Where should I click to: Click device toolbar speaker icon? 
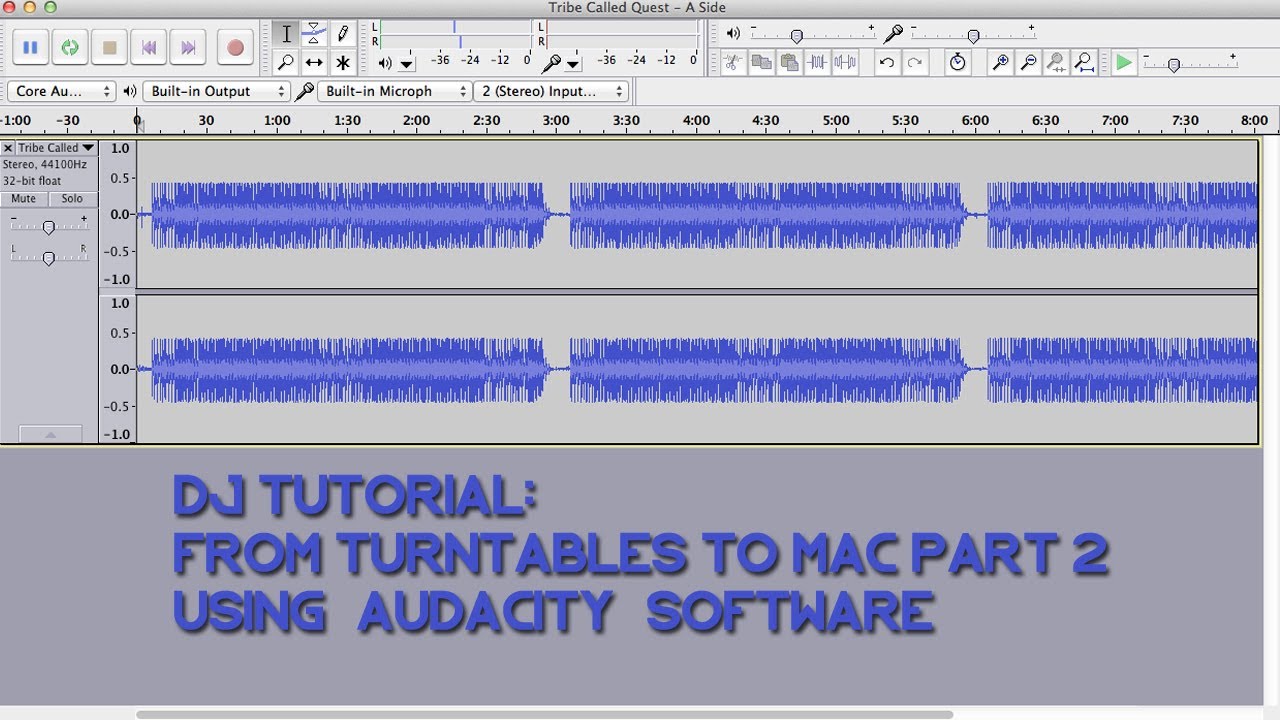(x=130, y=91)
